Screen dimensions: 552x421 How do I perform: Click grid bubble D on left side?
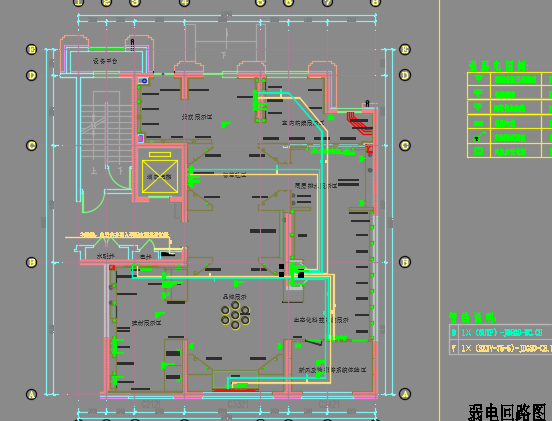[32, 75]
